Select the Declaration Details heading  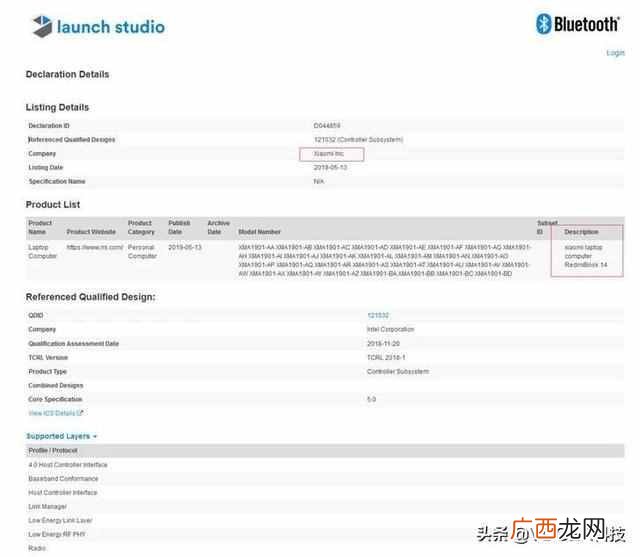pyautogui.click(x=67, y=74)
